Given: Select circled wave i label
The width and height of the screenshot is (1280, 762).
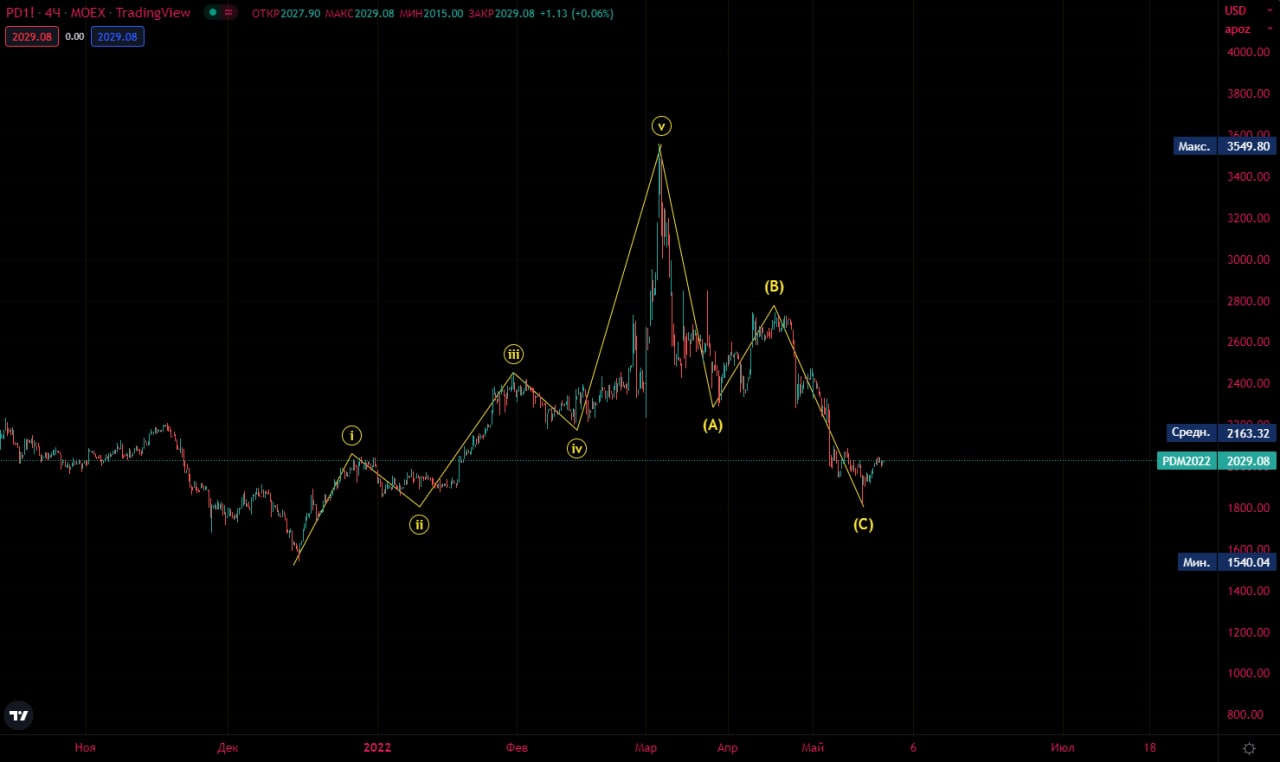Looking at the screenshot, I should coord(352,435).
